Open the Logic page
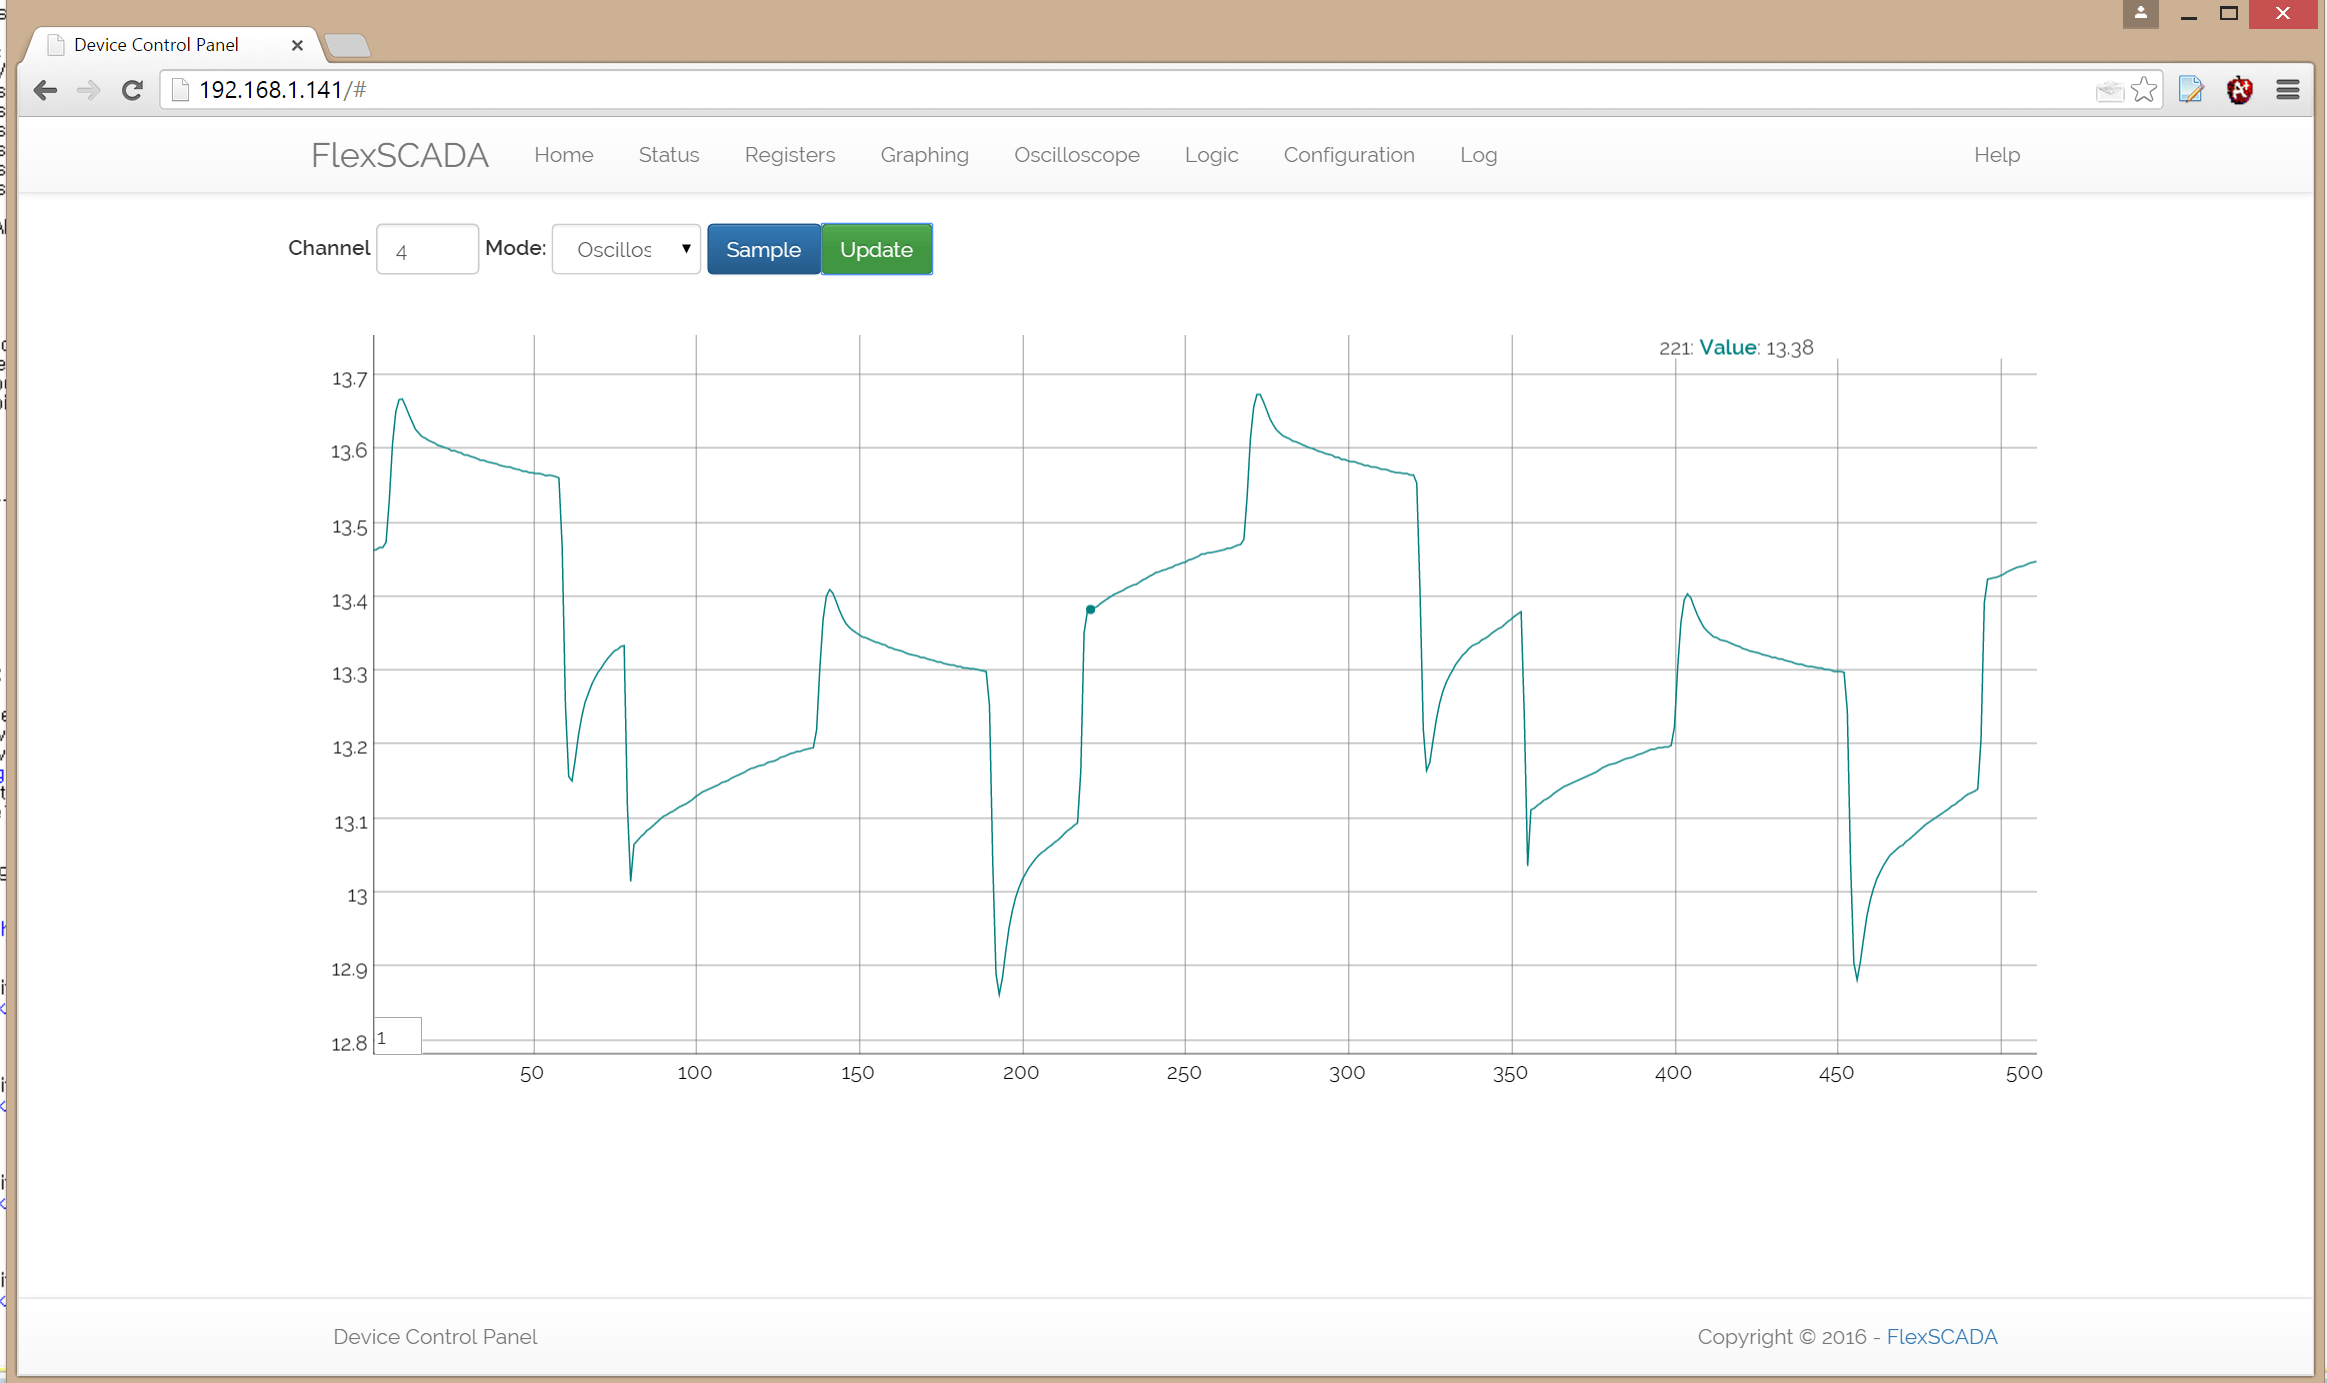This screenshot has height=1383, width=2327. 1212,155
